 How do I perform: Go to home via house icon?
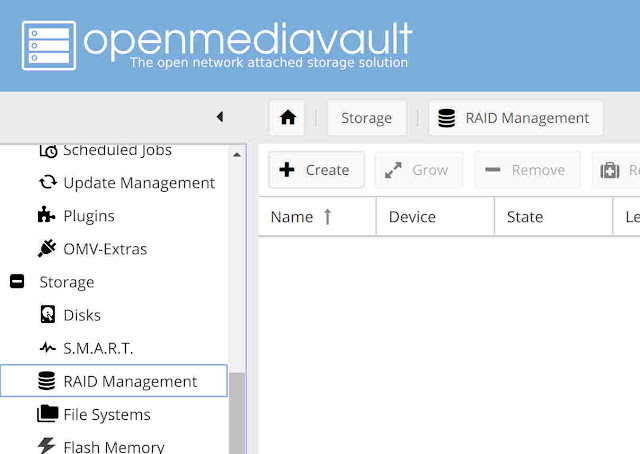click(288, 118)
